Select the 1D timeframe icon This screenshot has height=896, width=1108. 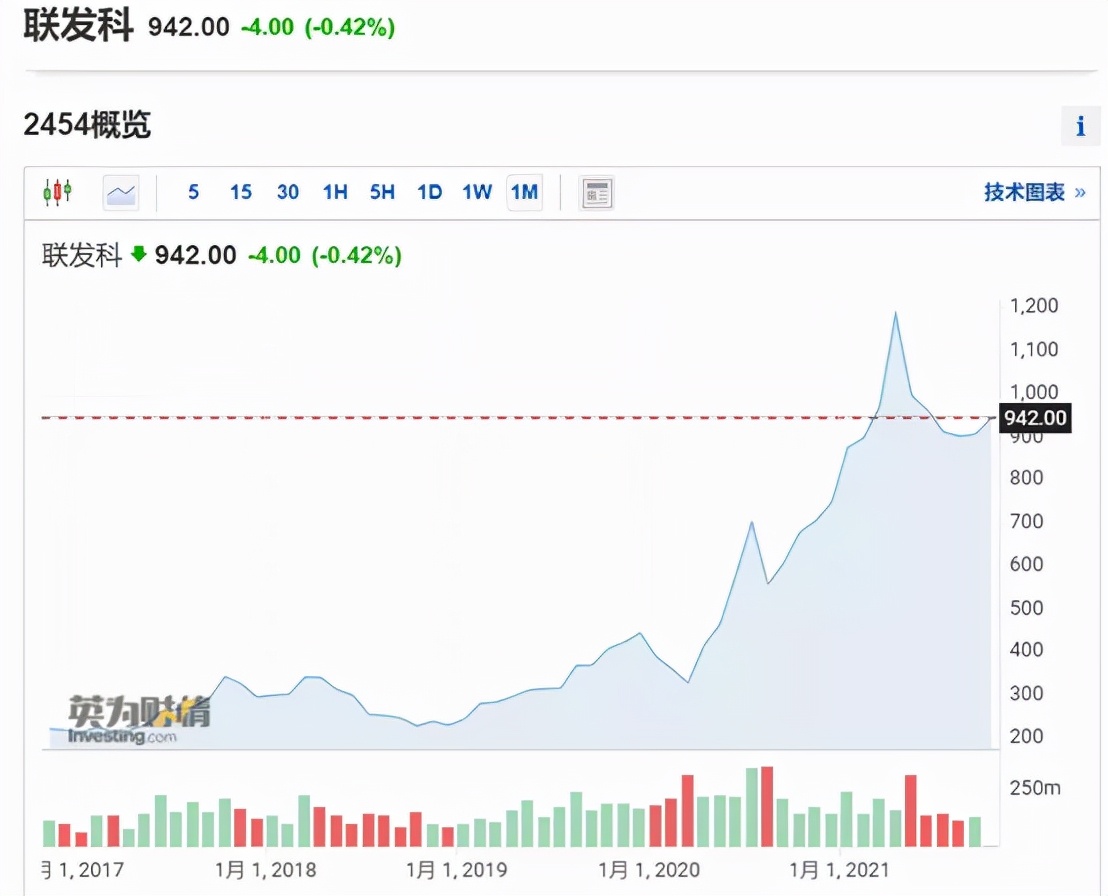429,192
